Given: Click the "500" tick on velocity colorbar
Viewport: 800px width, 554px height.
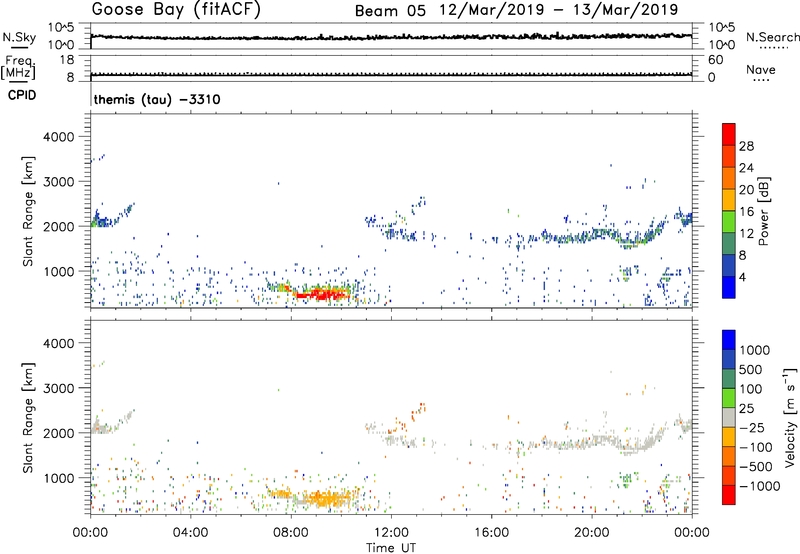Looking at the screenshot, I should click(x=750, y=370).
